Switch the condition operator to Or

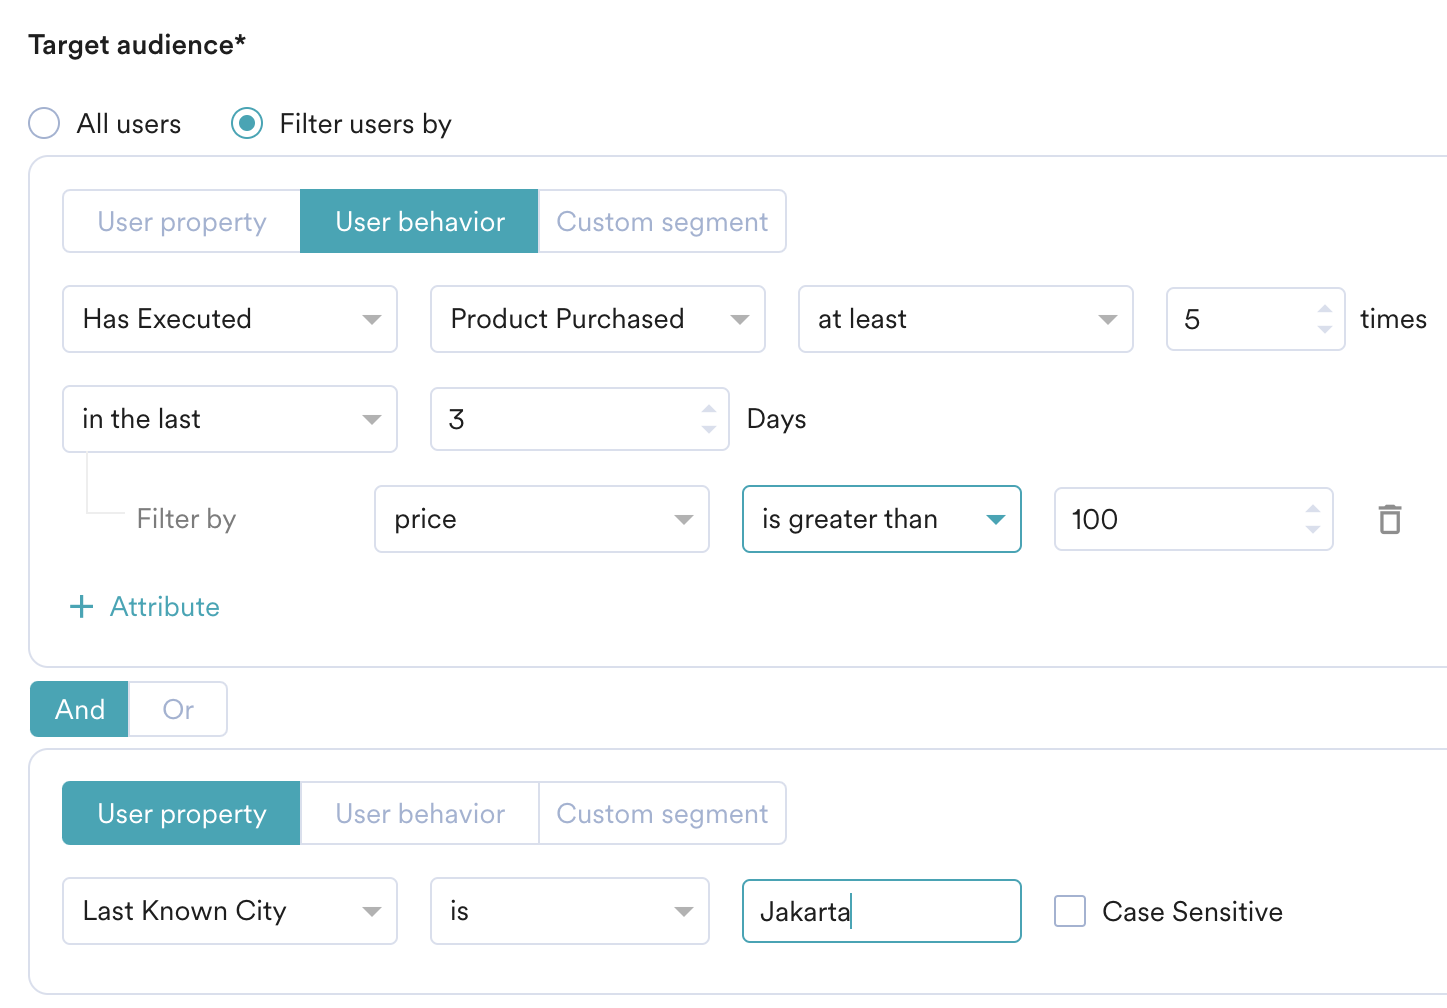tap(178, 709)
